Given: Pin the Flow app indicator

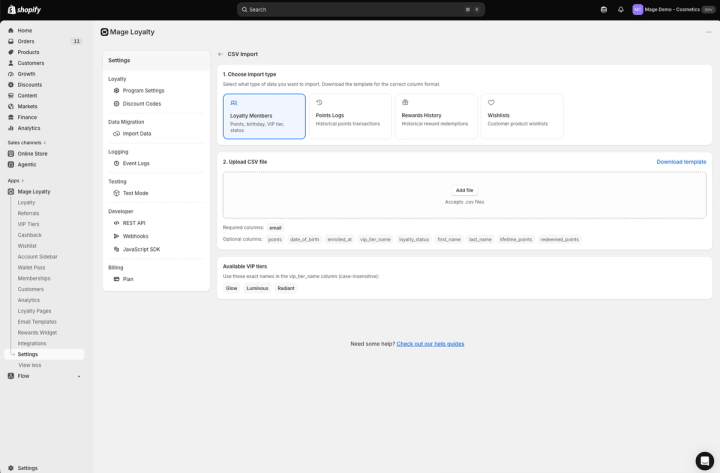Looking at the screenshot, I should click(x=79, y=377).
